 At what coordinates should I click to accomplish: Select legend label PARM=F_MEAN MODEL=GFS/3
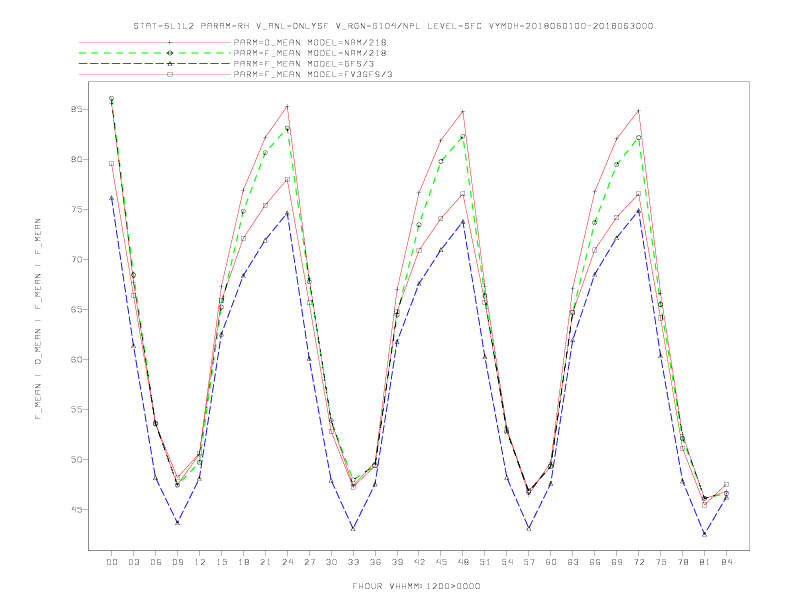click(304, 64)
